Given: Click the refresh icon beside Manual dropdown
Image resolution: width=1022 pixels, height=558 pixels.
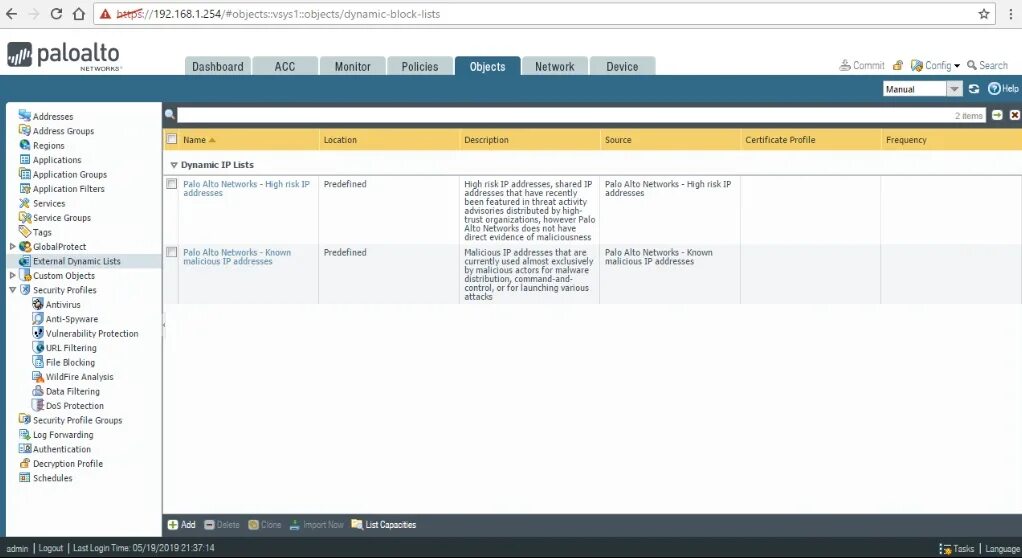Looking at the screenshot, I should (x=974, y=89).
